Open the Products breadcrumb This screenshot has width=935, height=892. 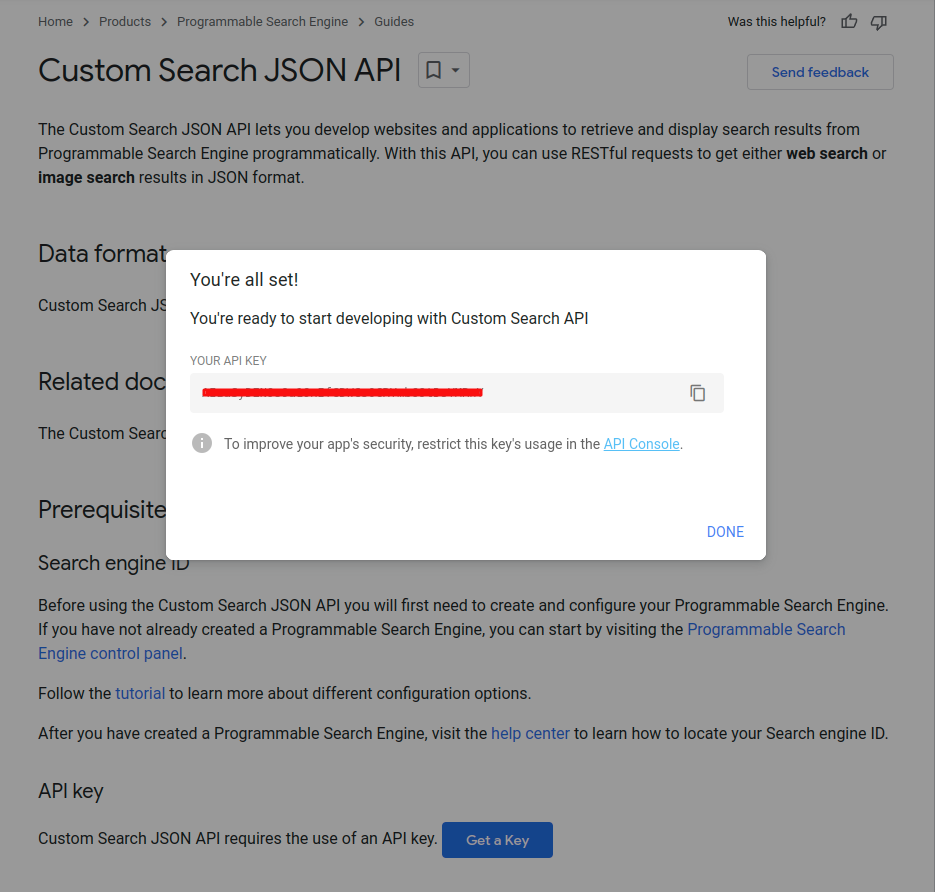[x=125, y=21]
